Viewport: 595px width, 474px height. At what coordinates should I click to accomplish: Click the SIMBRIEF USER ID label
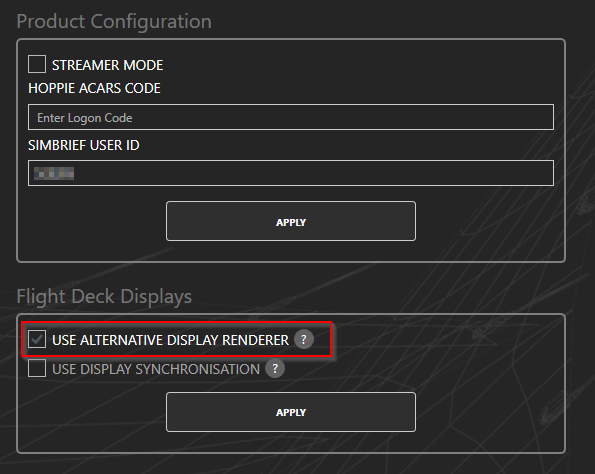click(84, 145)
